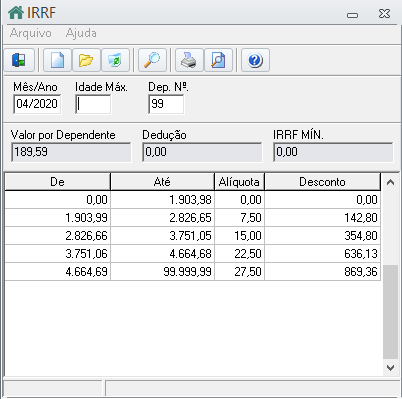This screenshot has width=402, height=399.
Task: Click the De column header
Action: (x=57, y=182)
